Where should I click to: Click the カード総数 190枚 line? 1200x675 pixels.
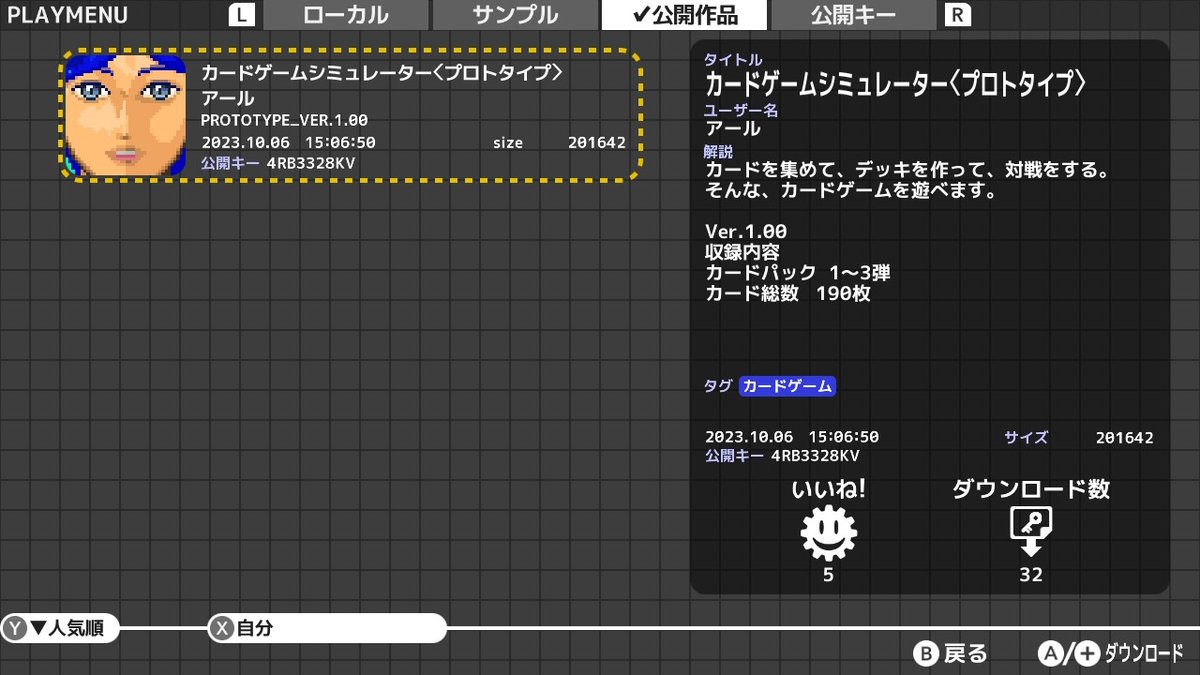coord(787,293)
